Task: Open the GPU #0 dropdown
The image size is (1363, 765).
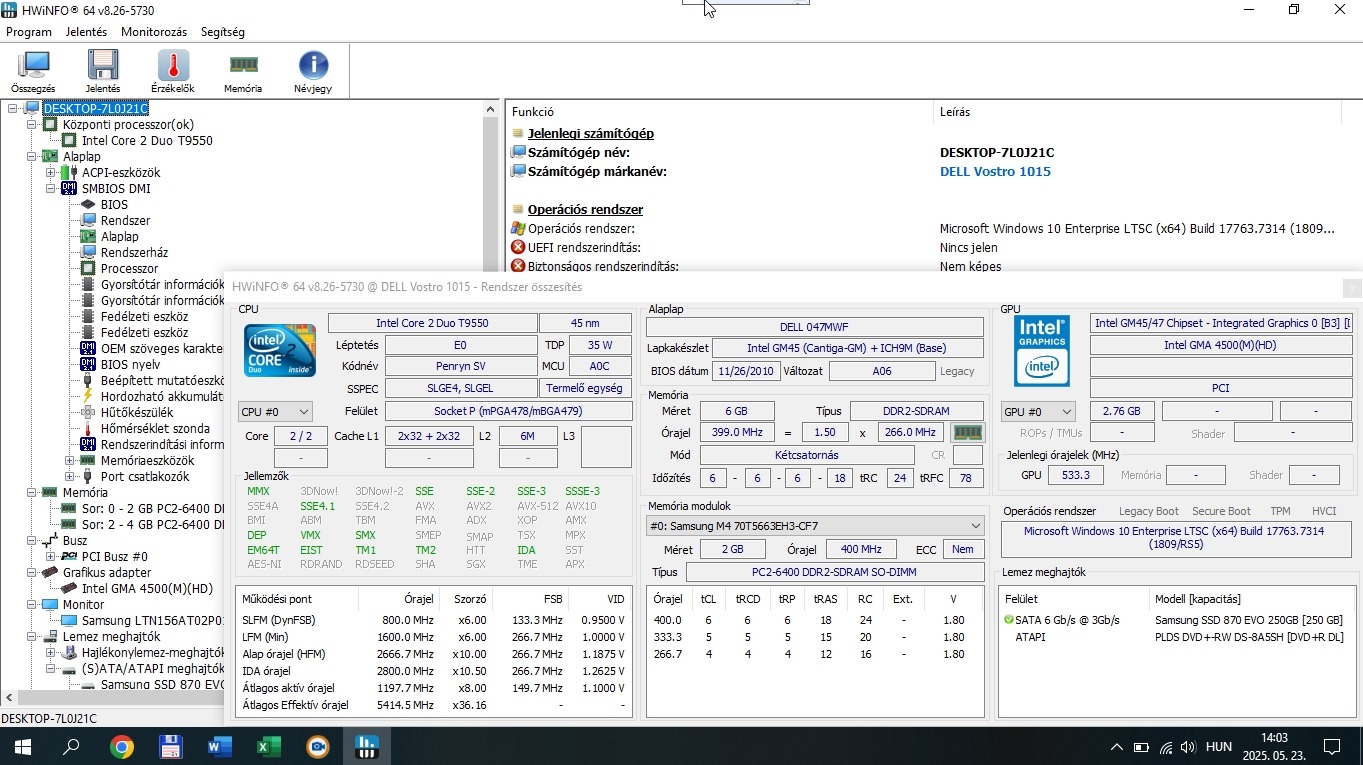Action: pos(1039,412)
